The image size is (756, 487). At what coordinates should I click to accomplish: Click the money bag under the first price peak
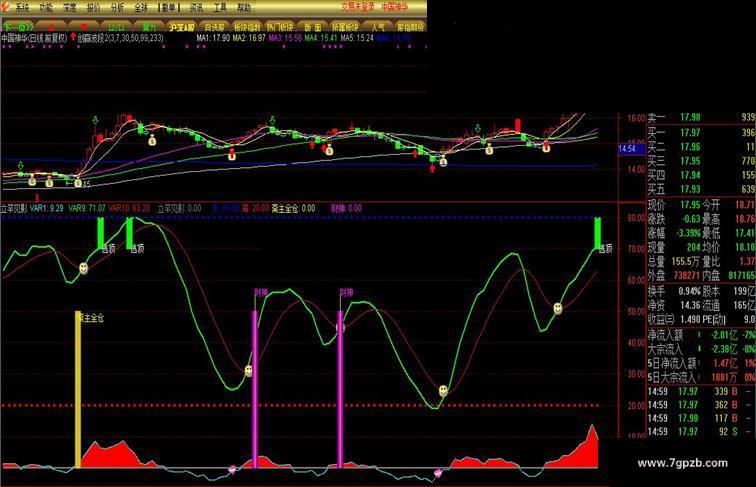point(152,141)
